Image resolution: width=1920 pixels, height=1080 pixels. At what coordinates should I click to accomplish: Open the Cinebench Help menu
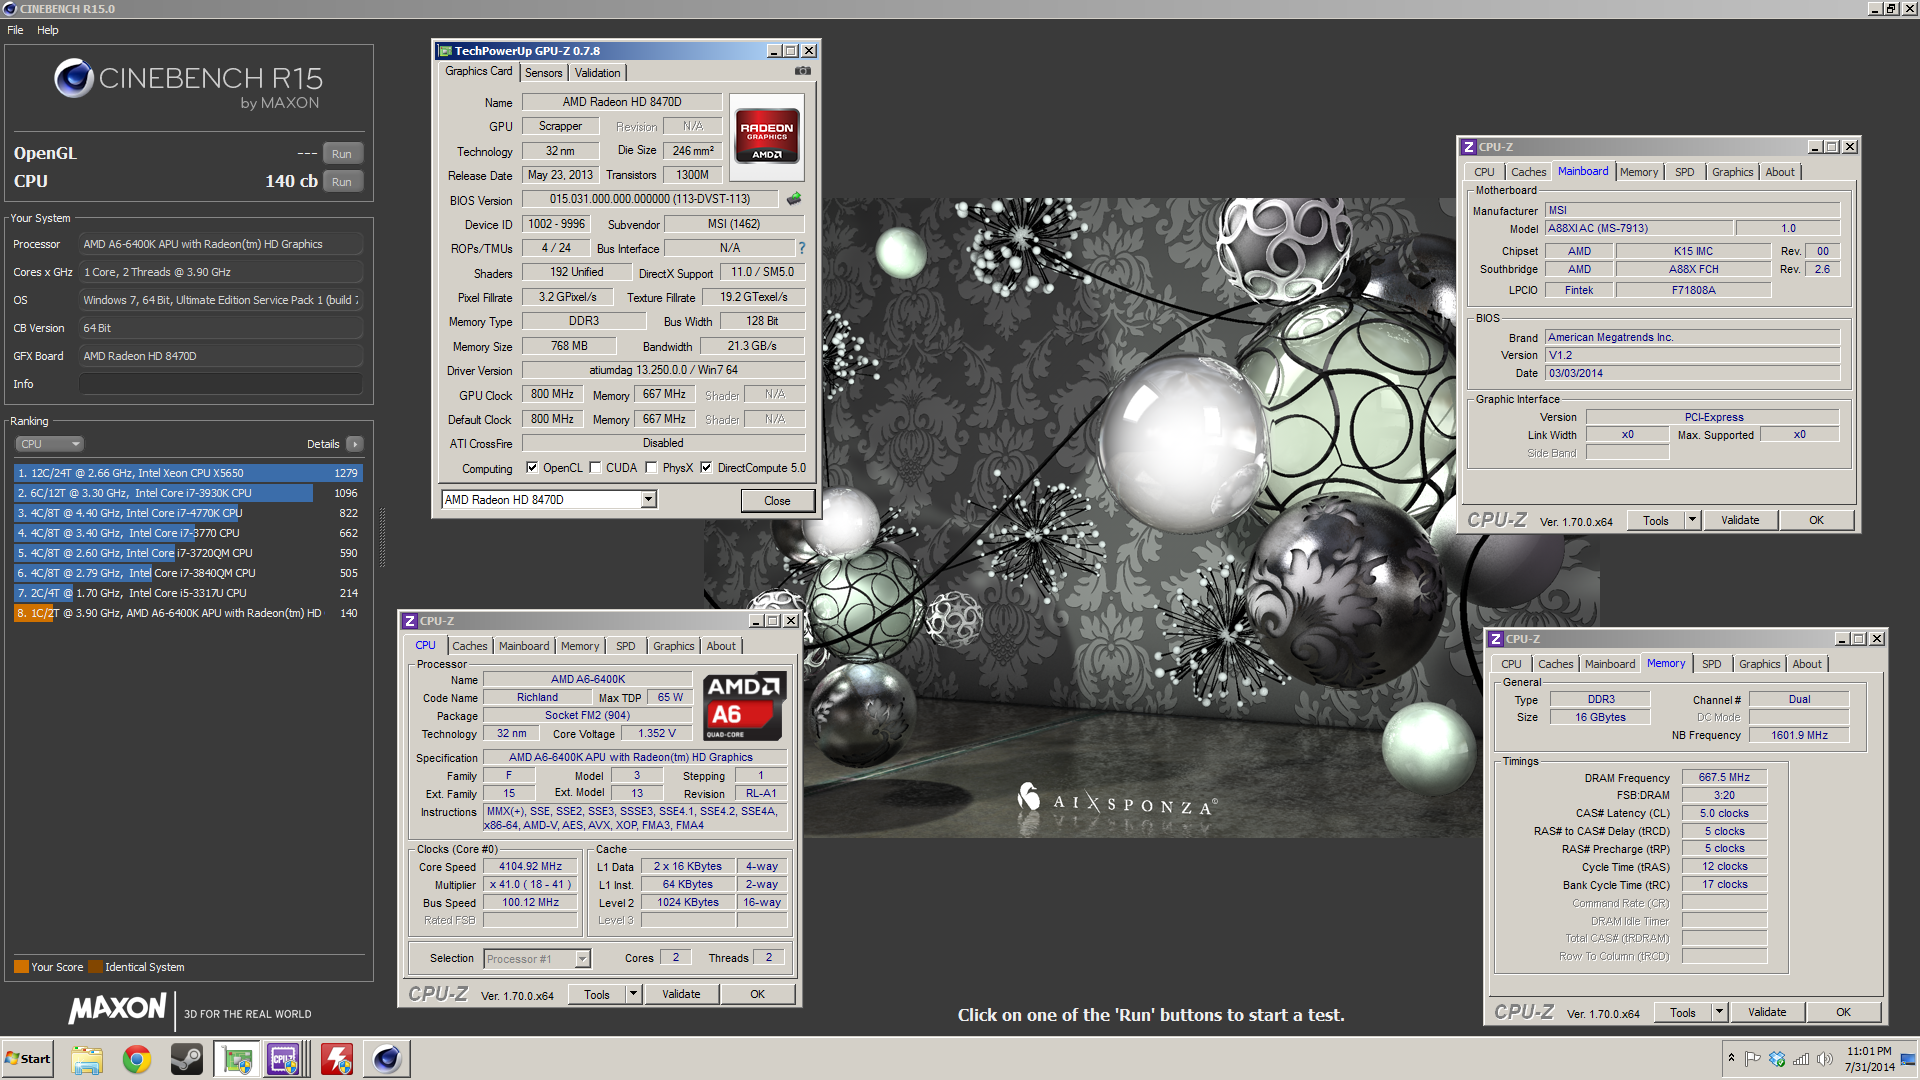[48, 30]
